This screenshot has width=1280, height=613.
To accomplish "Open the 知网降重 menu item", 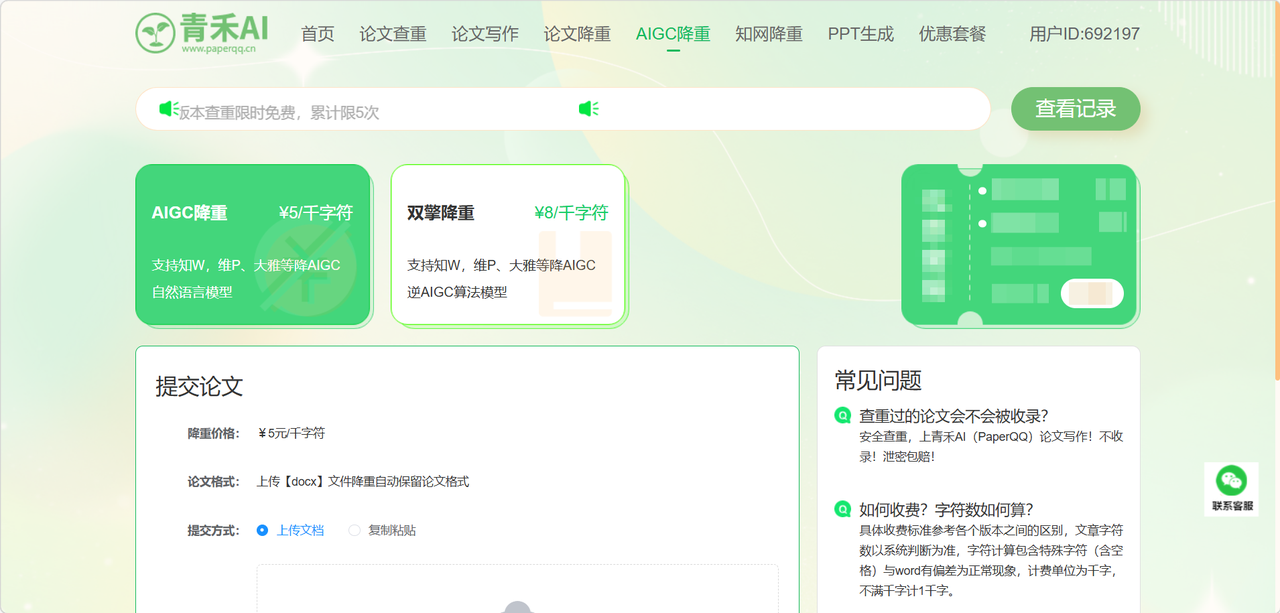I will click(x=769, y=34).
